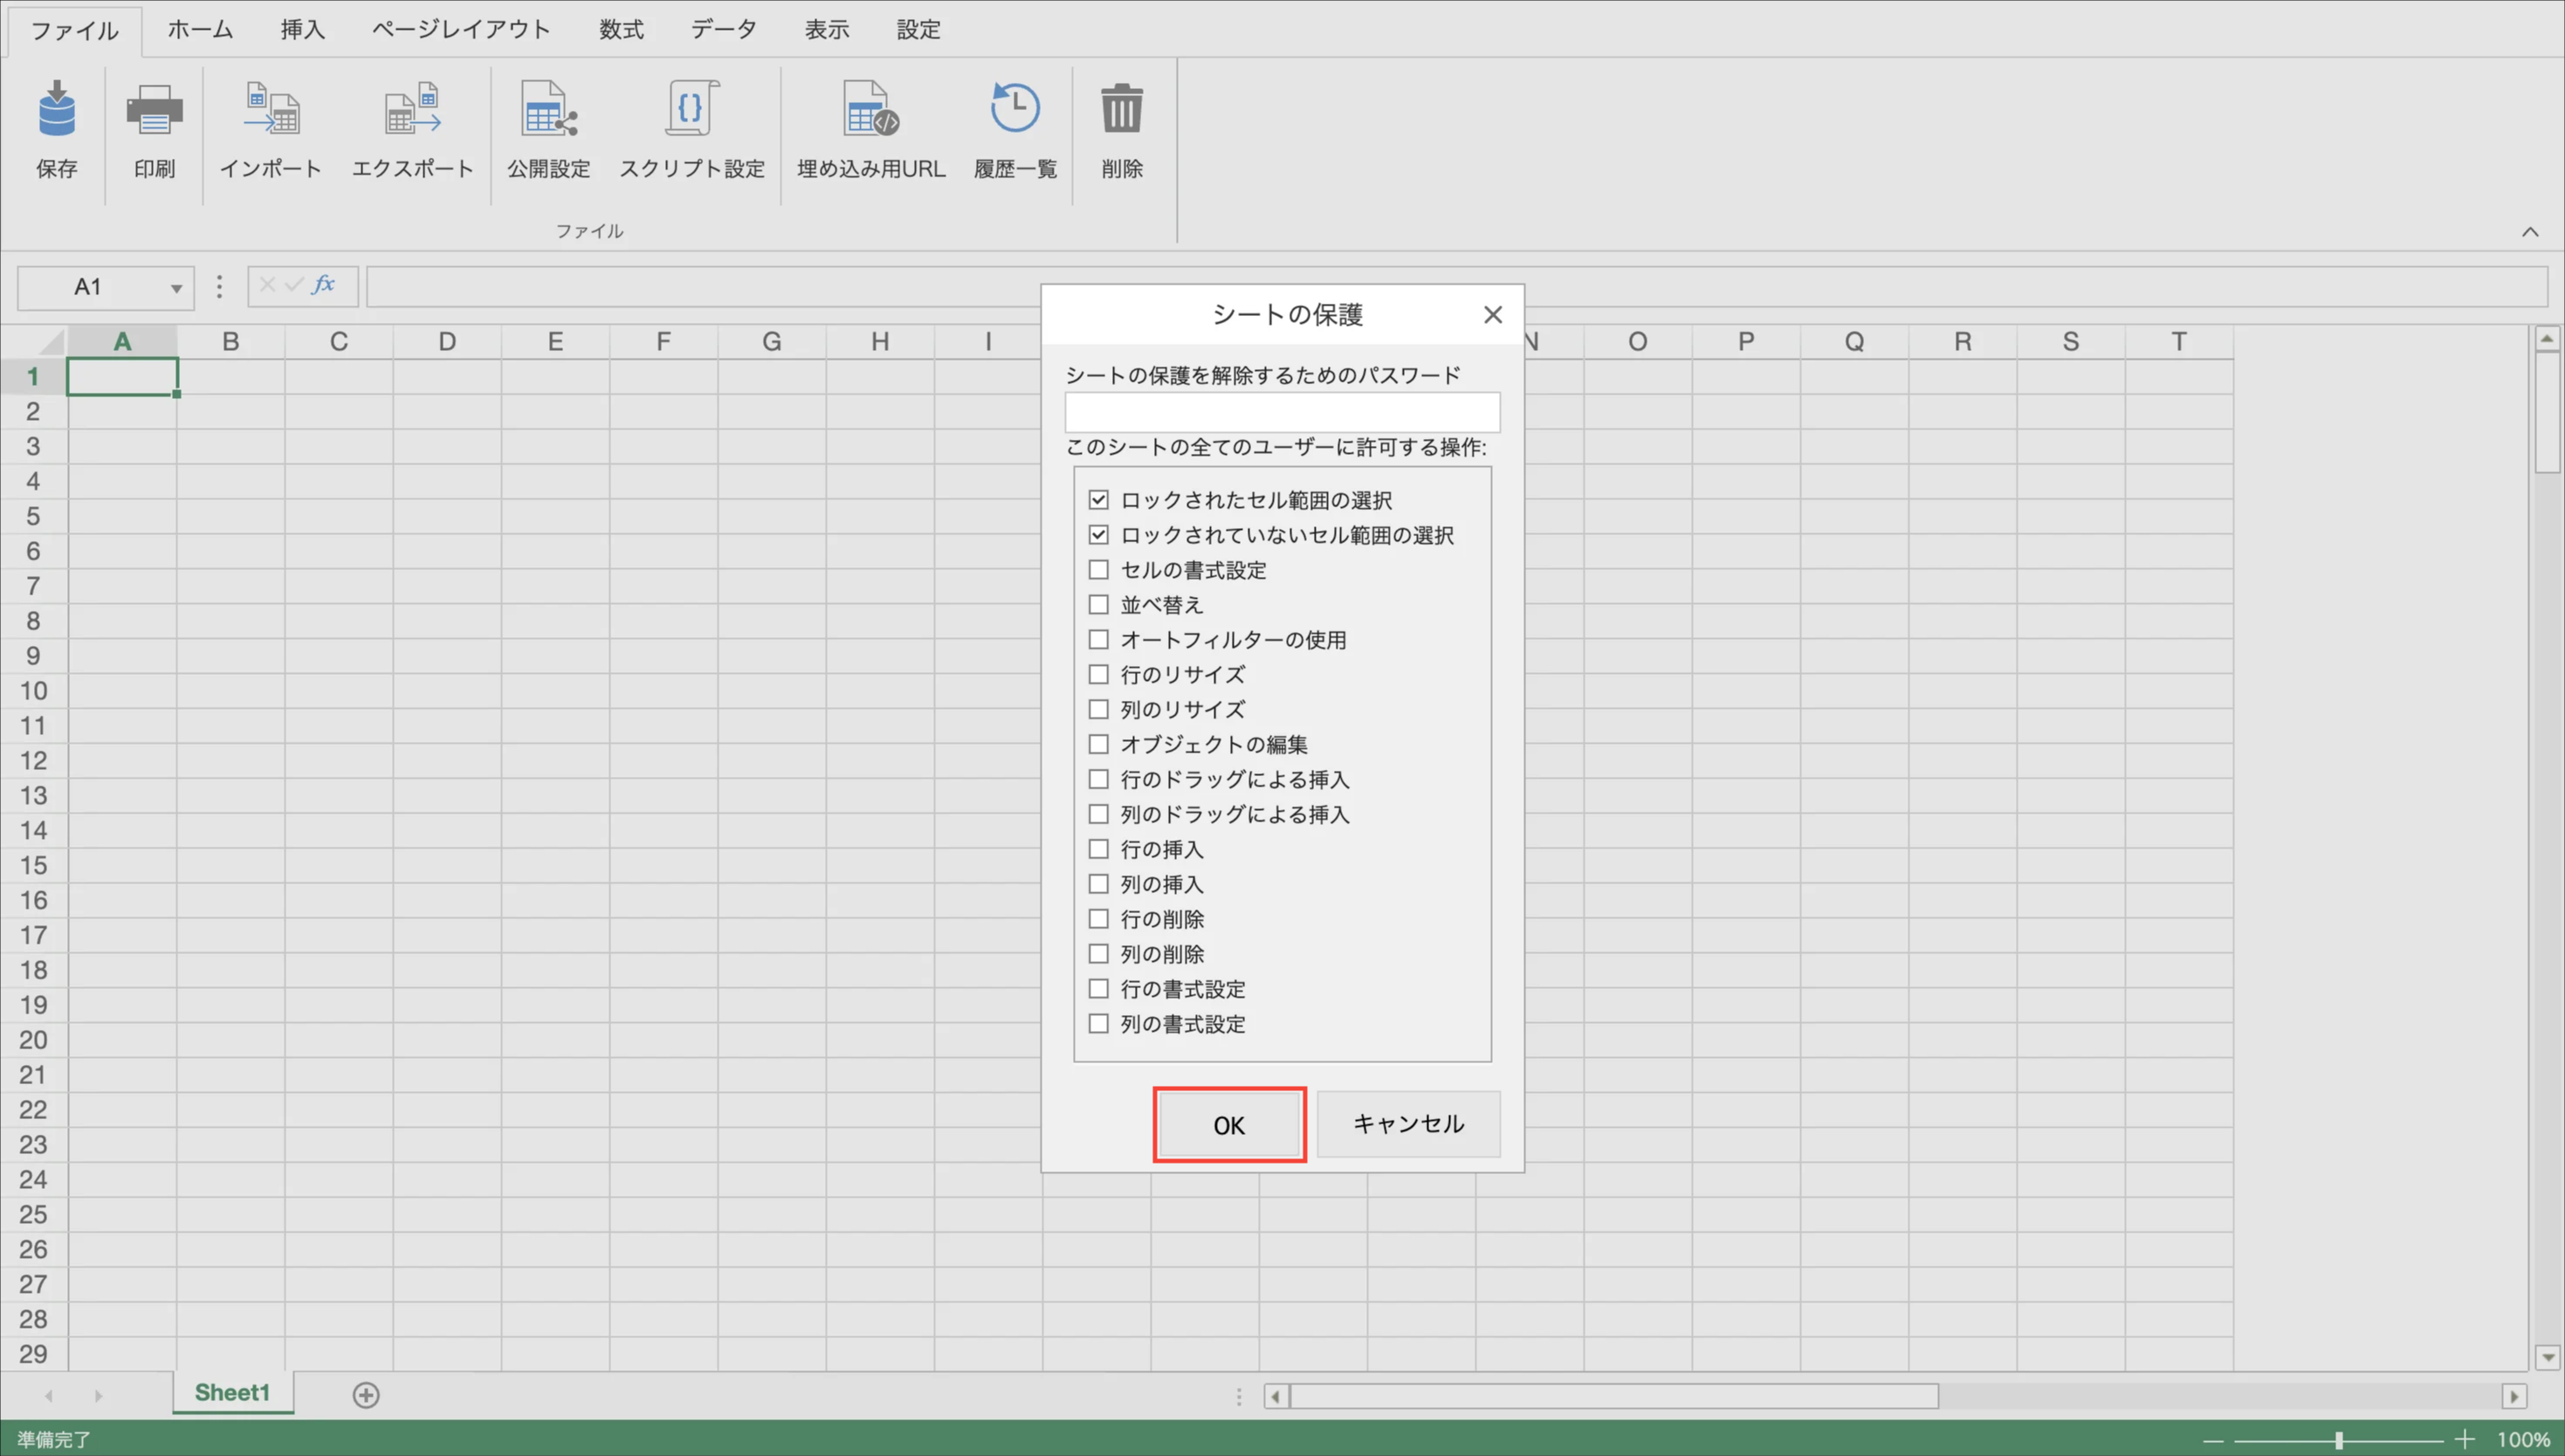Viewport: 2565px width, 1456px height.
Task: Collapse the ribbon with chevron arrow
Action: pos(2529,232)
